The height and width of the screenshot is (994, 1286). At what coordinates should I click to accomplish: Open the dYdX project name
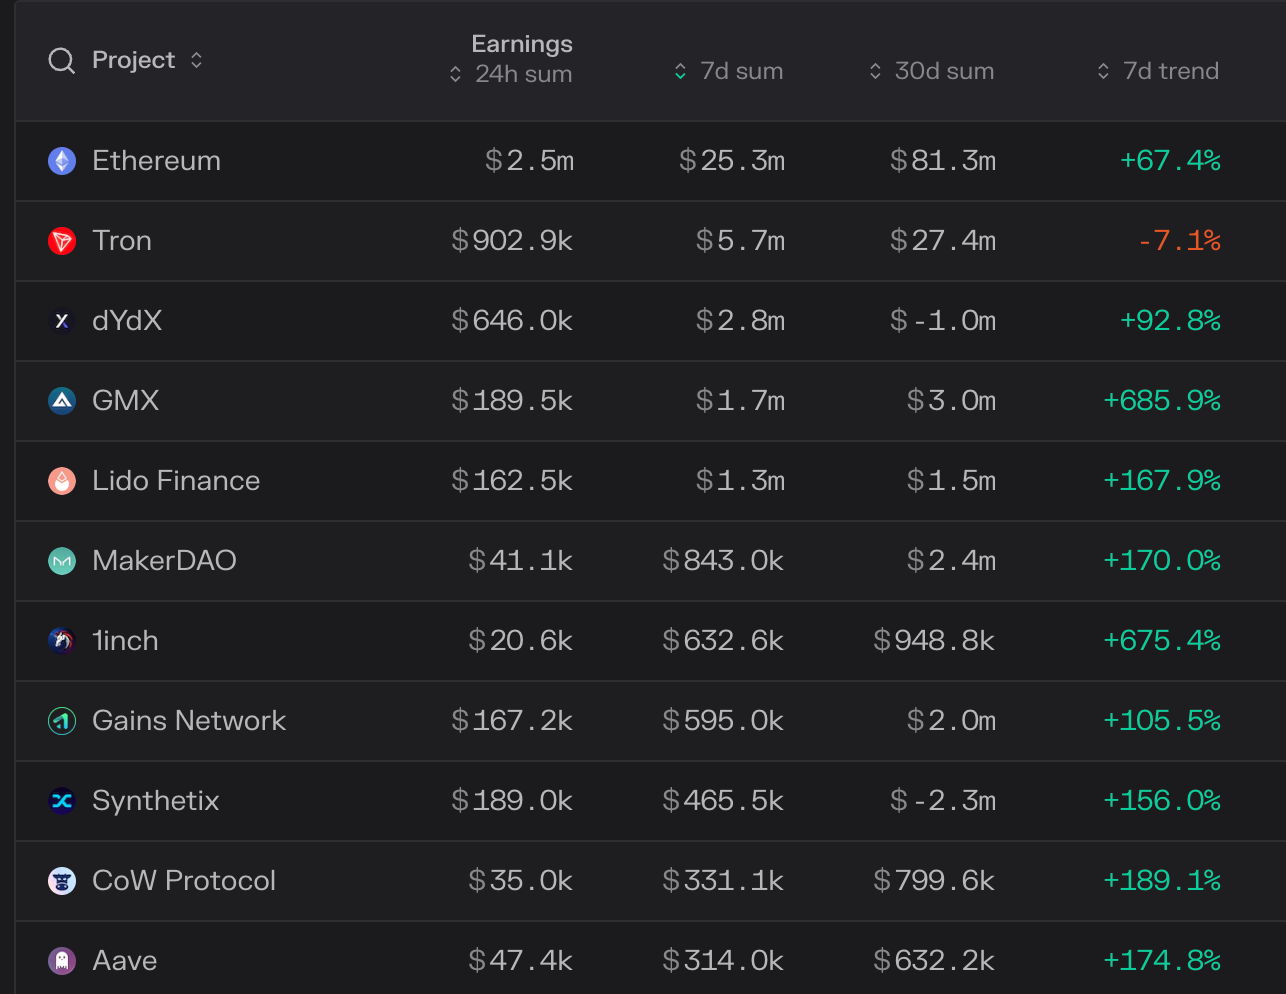pyautogui.click(x=127, y=321)
